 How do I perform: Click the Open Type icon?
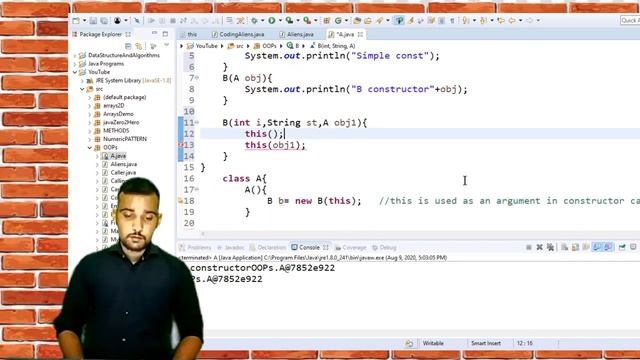coord(357,20)
